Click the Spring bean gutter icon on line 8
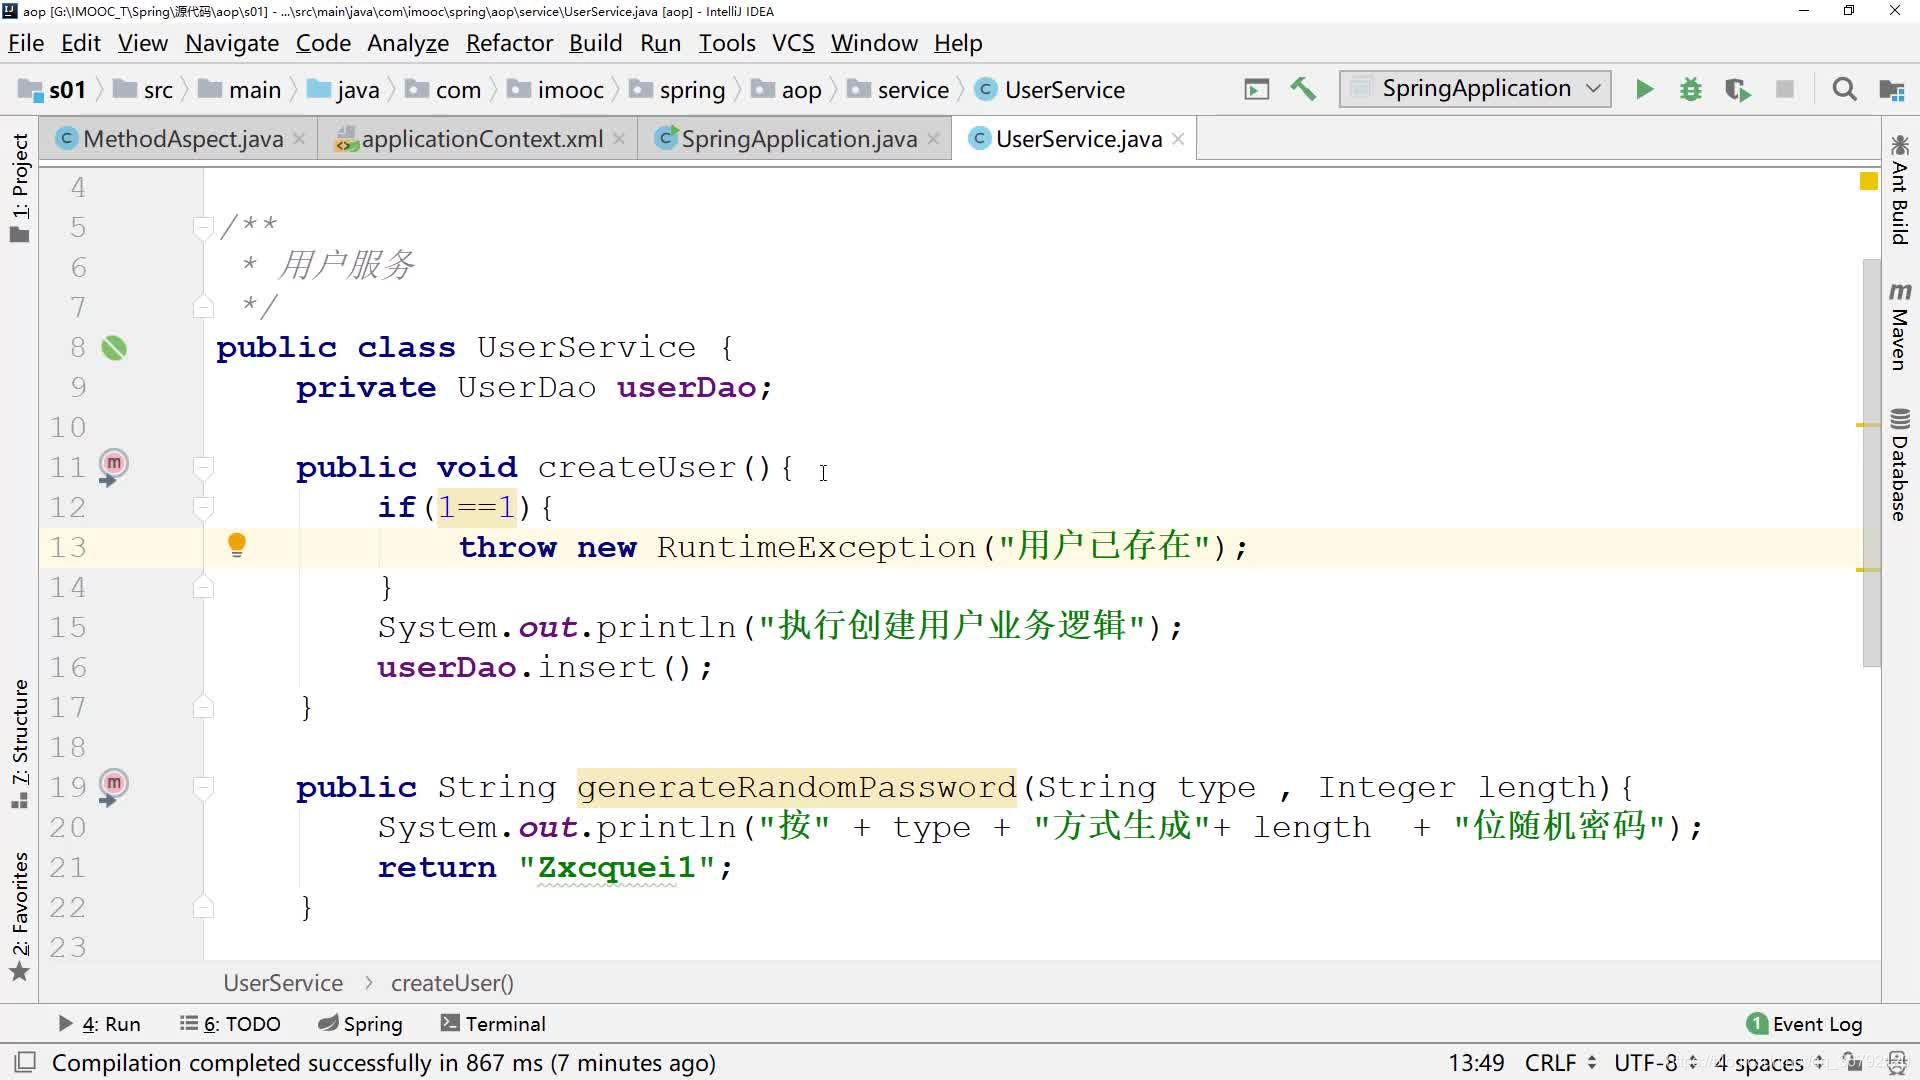This screenshot has height=1080, width=1920. pyautogui.click(x=114, y=347)
